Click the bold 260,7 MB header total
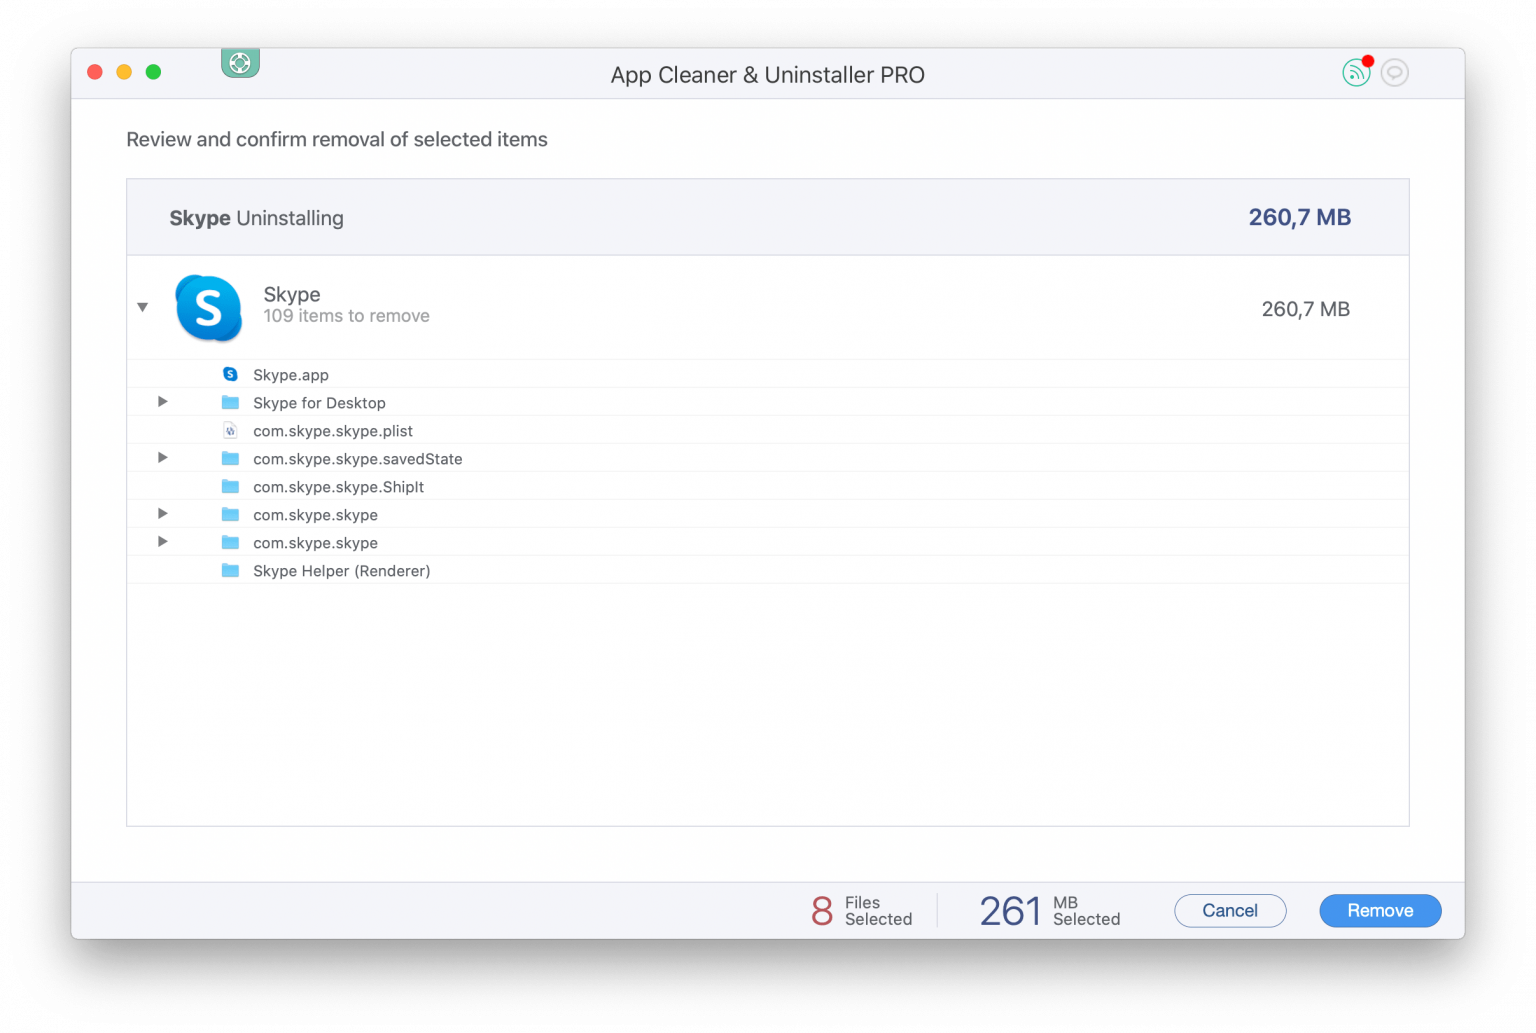 click(x=1300, y=217)
